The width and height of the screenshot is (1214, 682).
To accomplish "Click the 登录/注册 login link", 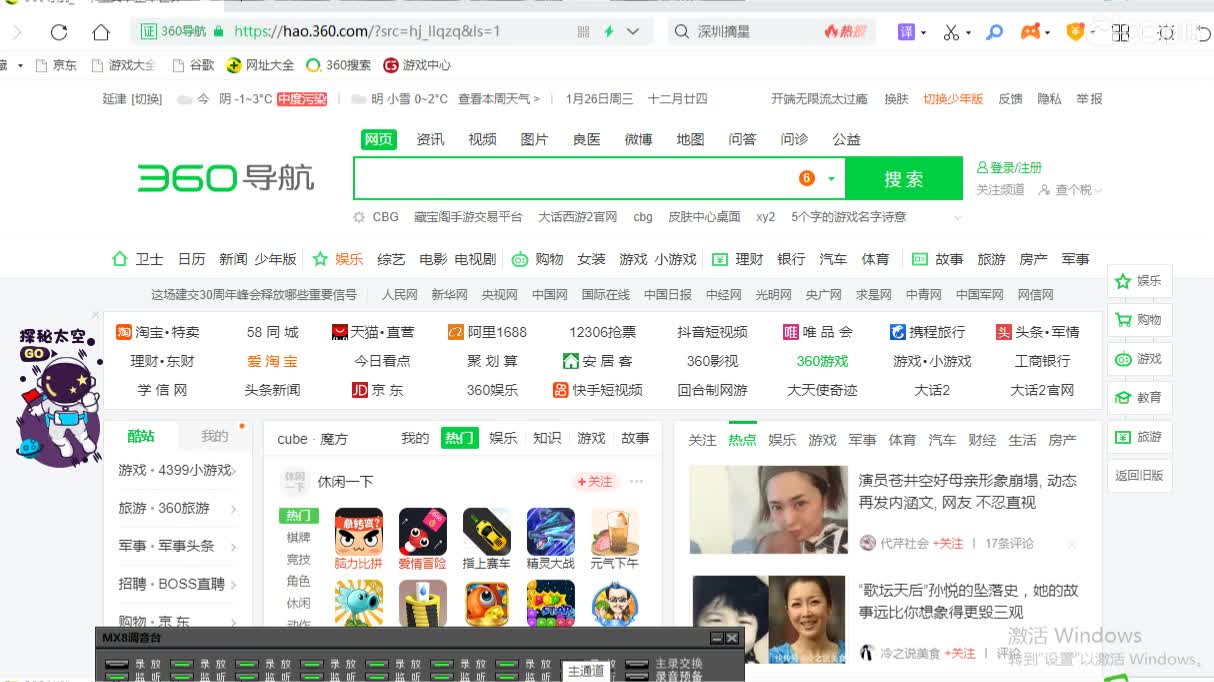I will (x=1009, y=168).
